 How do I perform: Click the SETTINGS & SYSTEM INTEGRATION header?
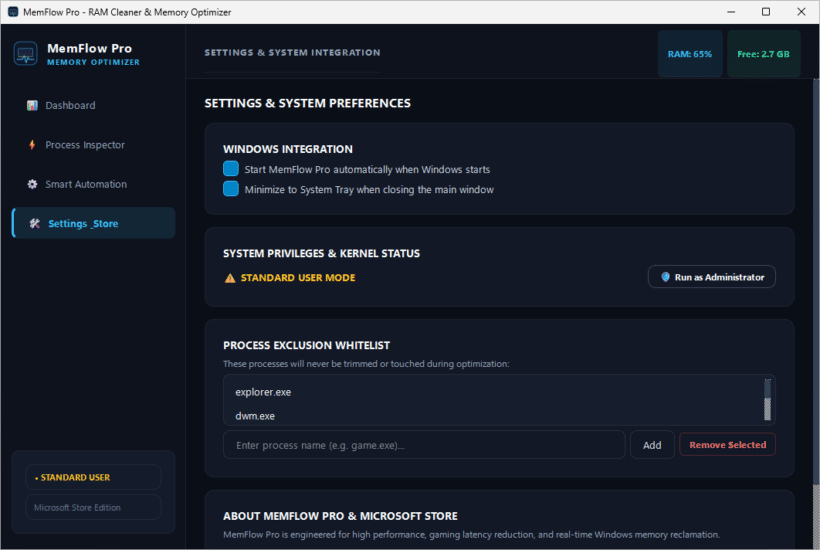coord(292,53)
